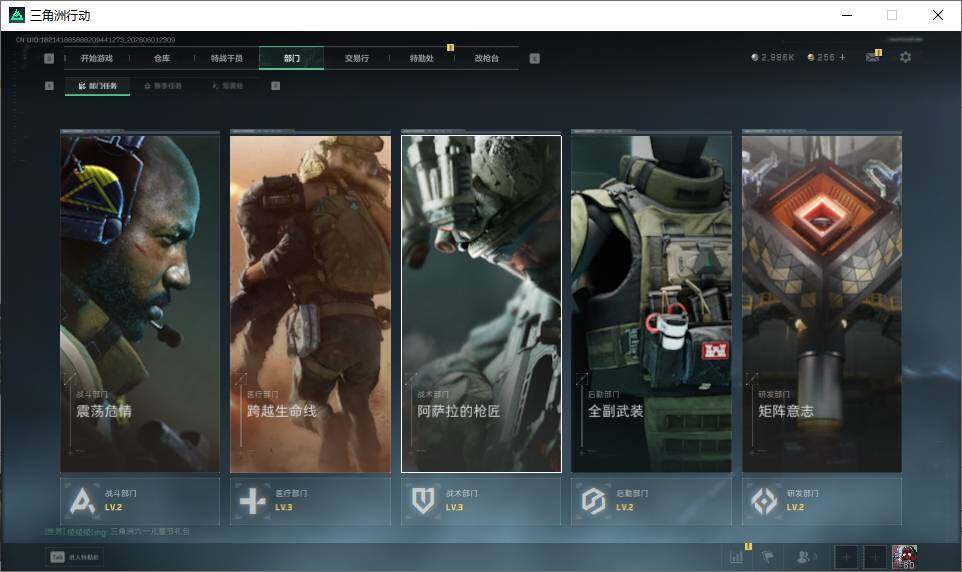Click the 战斗部门 emblem icon
The image size is (962, 572).
tap(82, 501)
